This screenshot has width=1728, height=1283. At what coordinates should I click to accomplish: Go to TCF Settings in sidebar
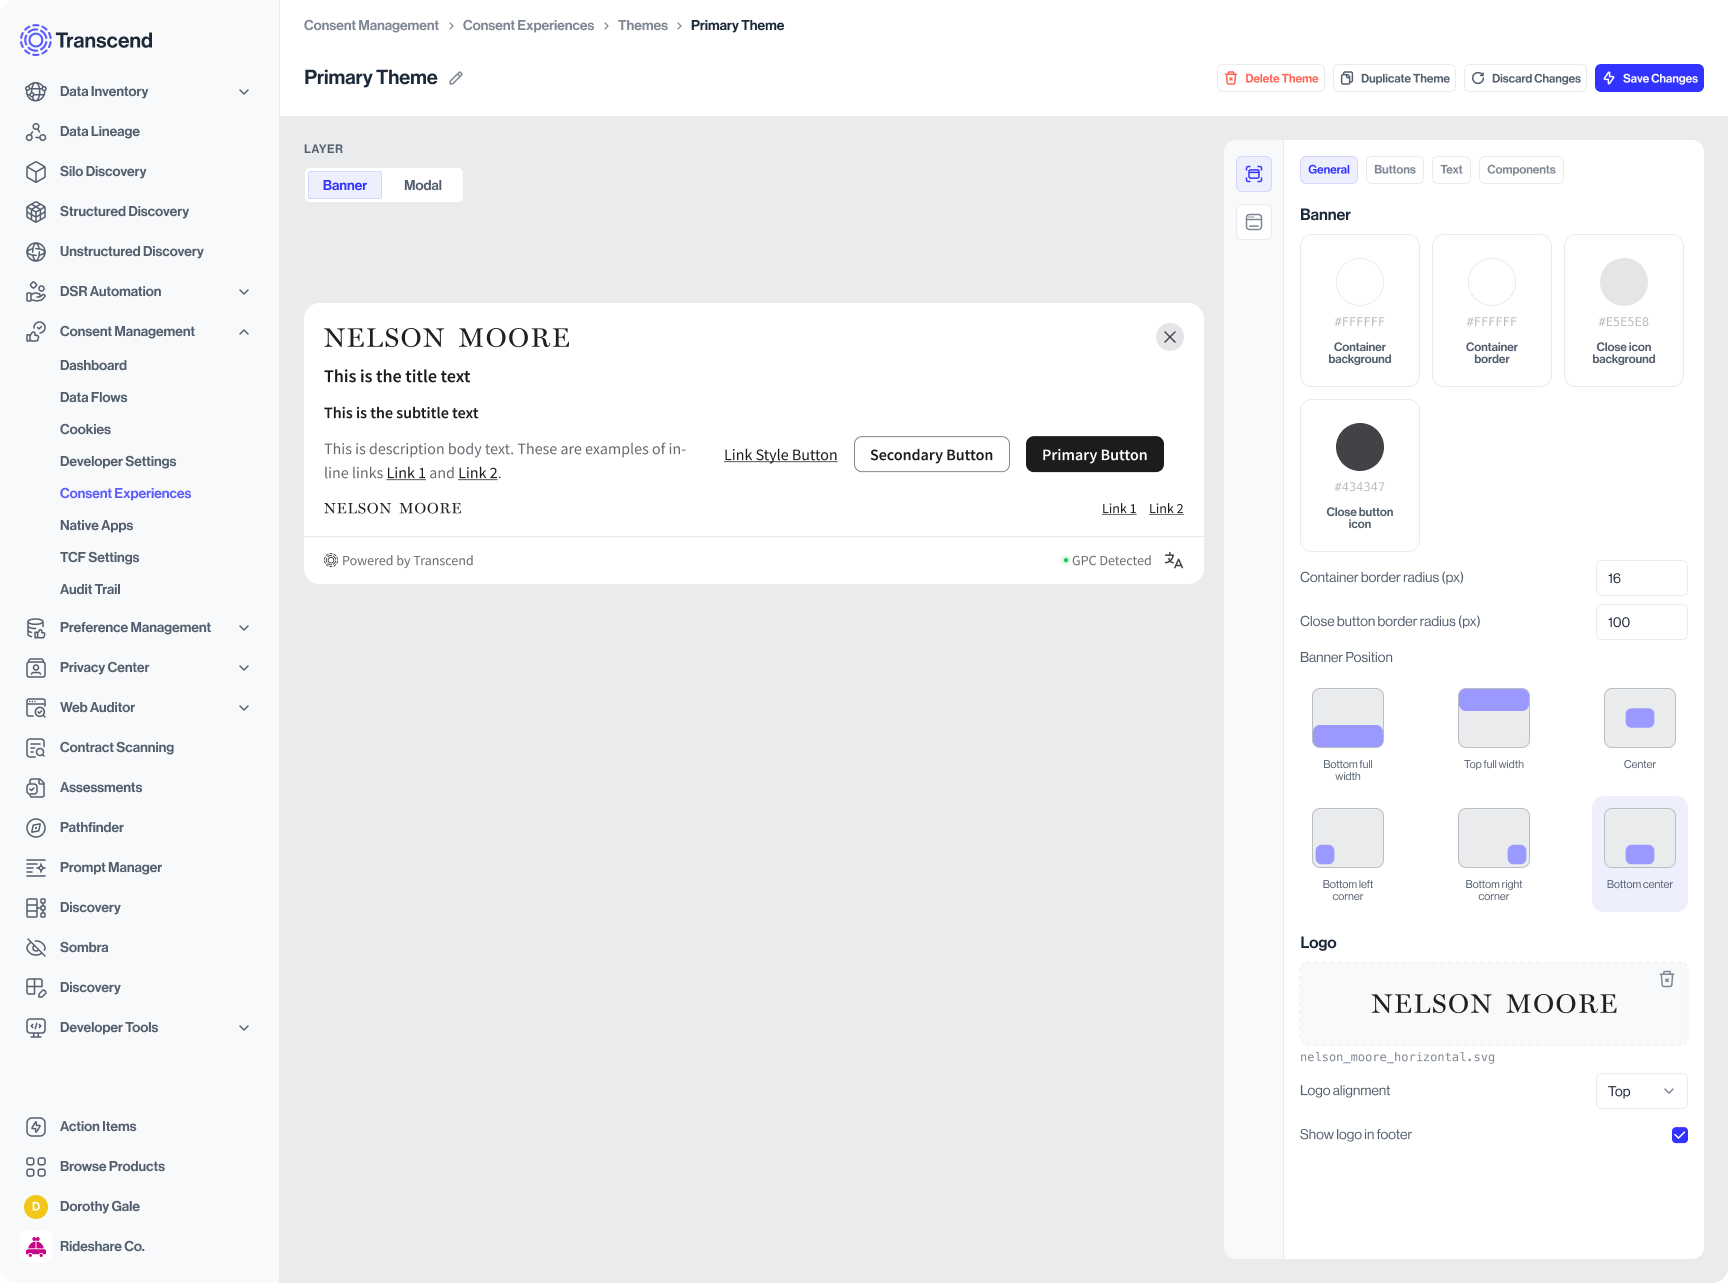point(99,558)
